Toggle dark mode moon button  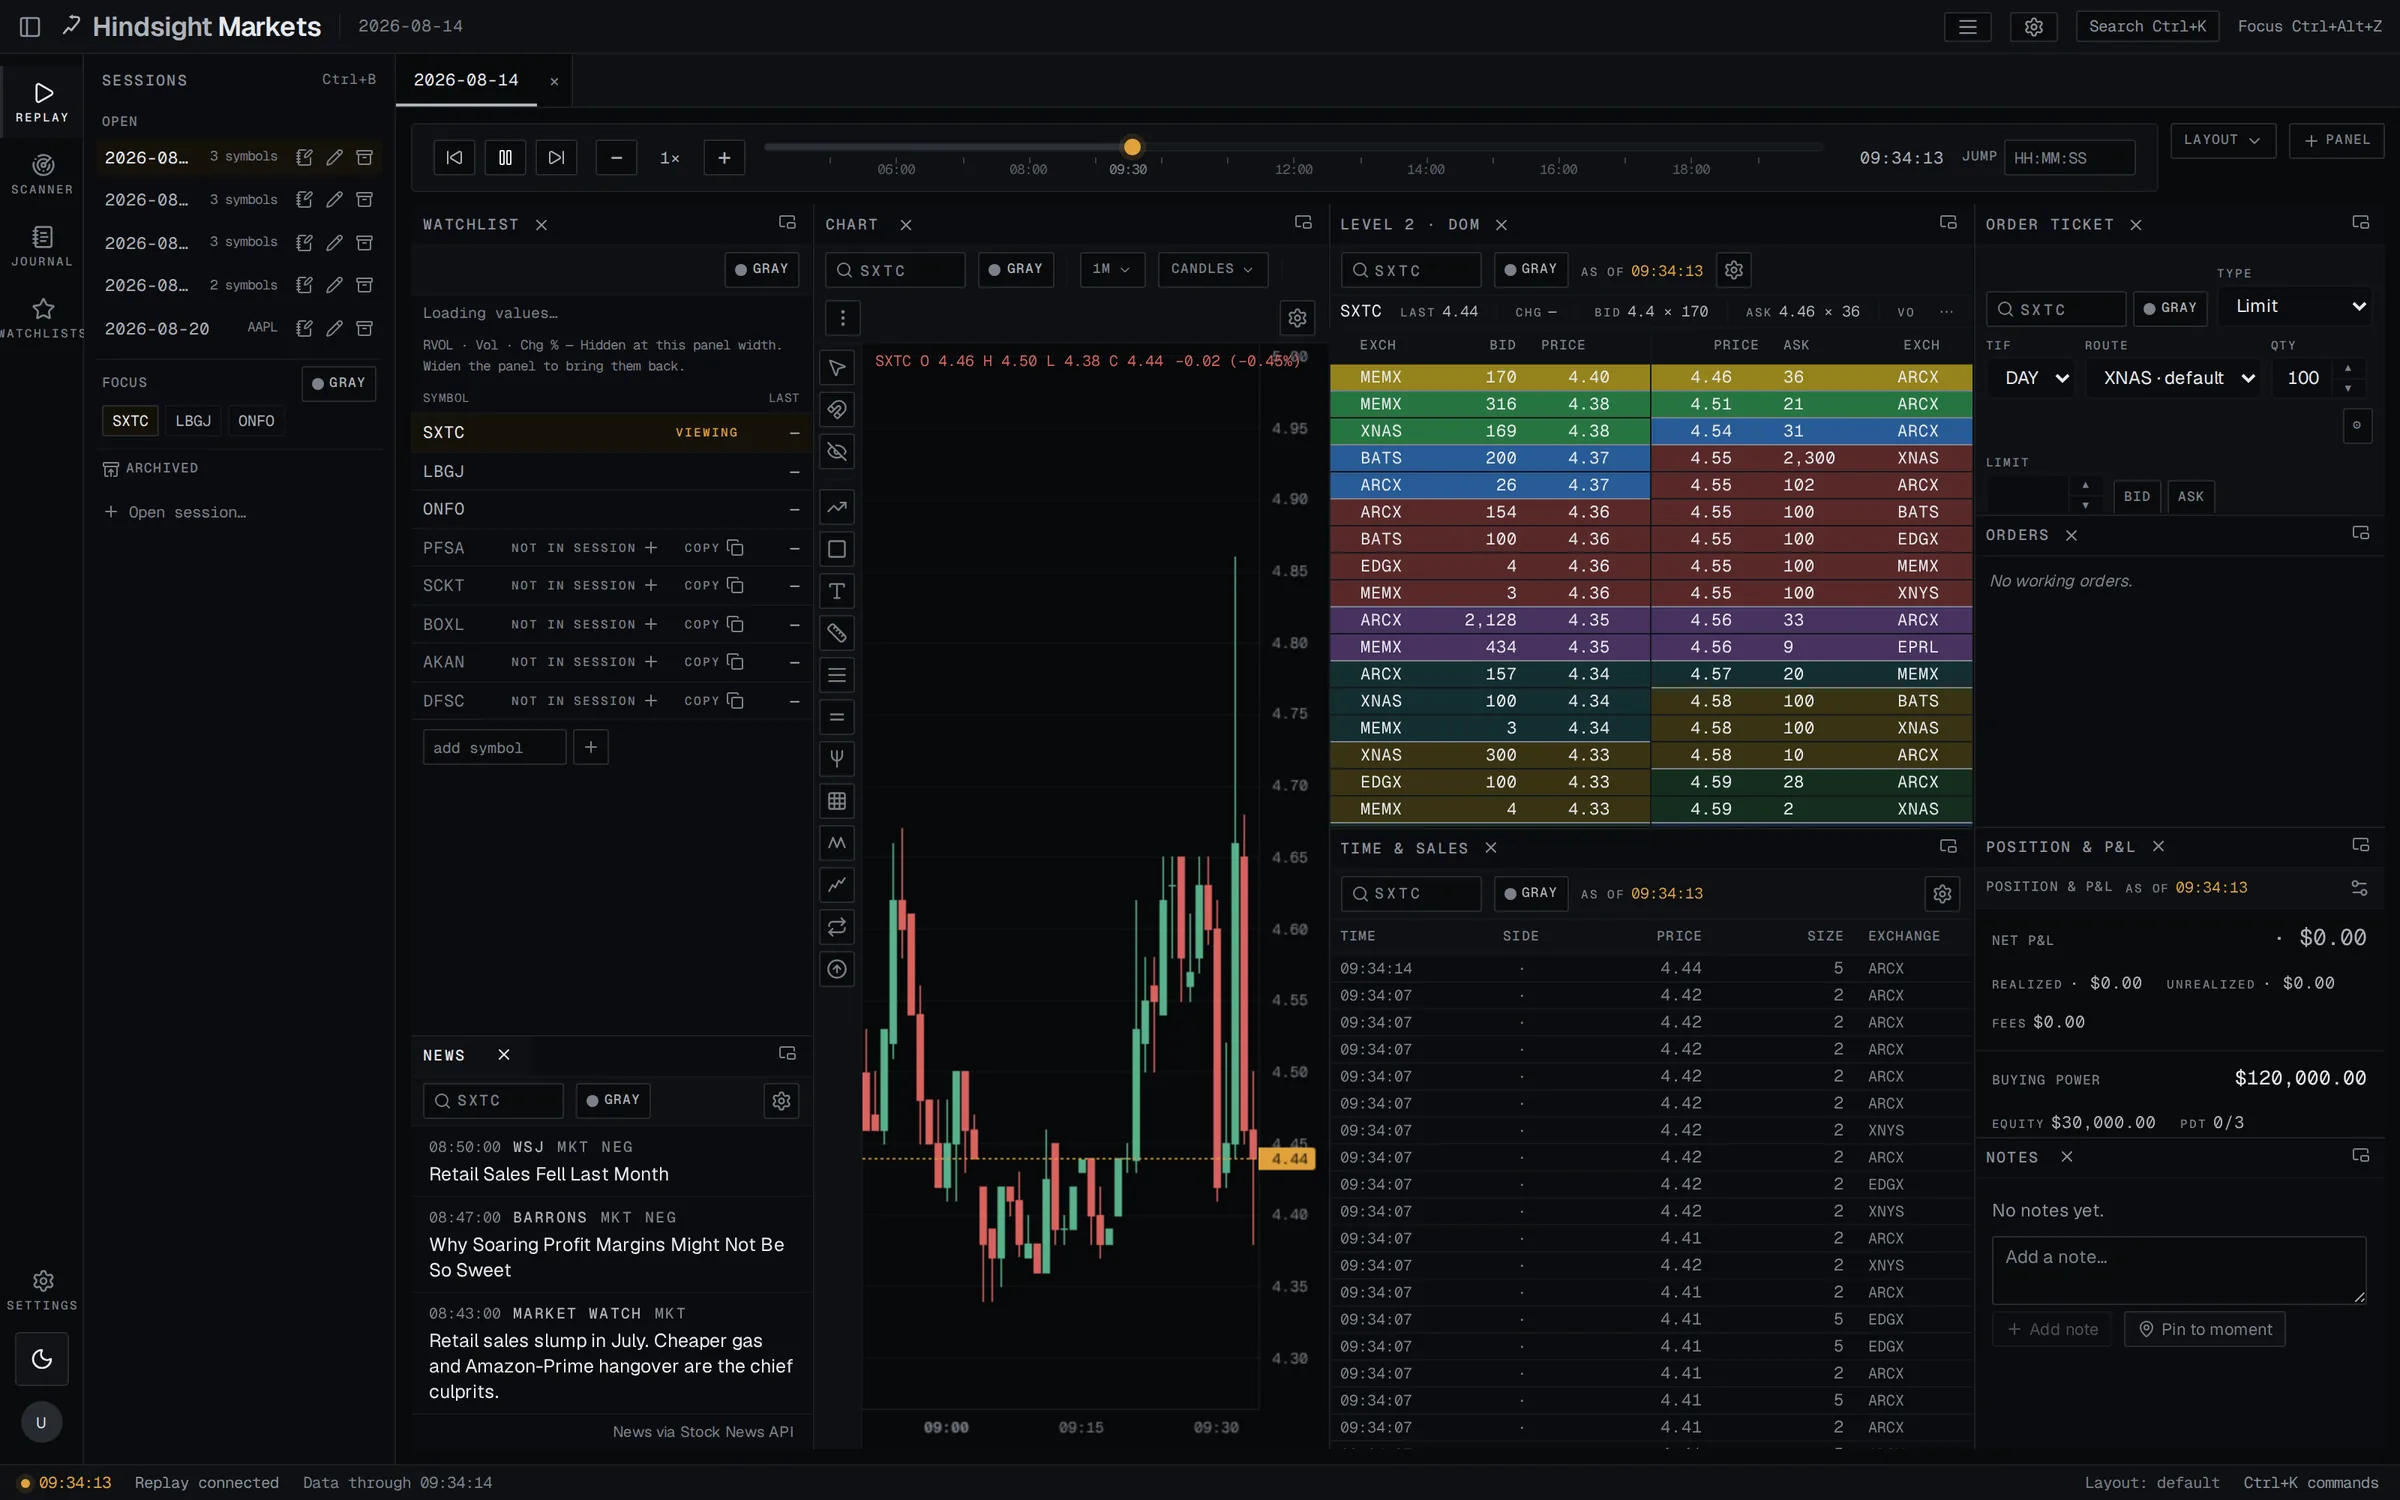point(42,1358)
